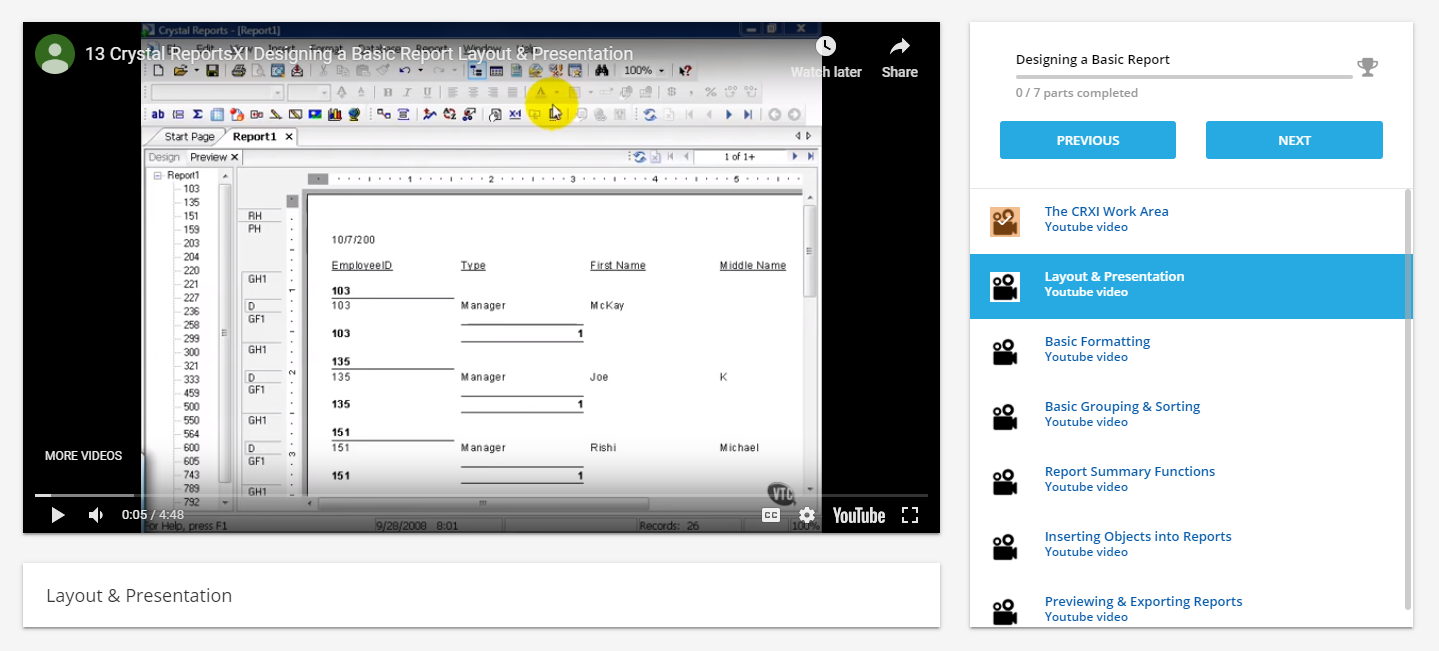This screenshot has height=651, width=1439.
Task: Open the video on YouTube via the YouTube logo
Action: (x=859, y=515)
